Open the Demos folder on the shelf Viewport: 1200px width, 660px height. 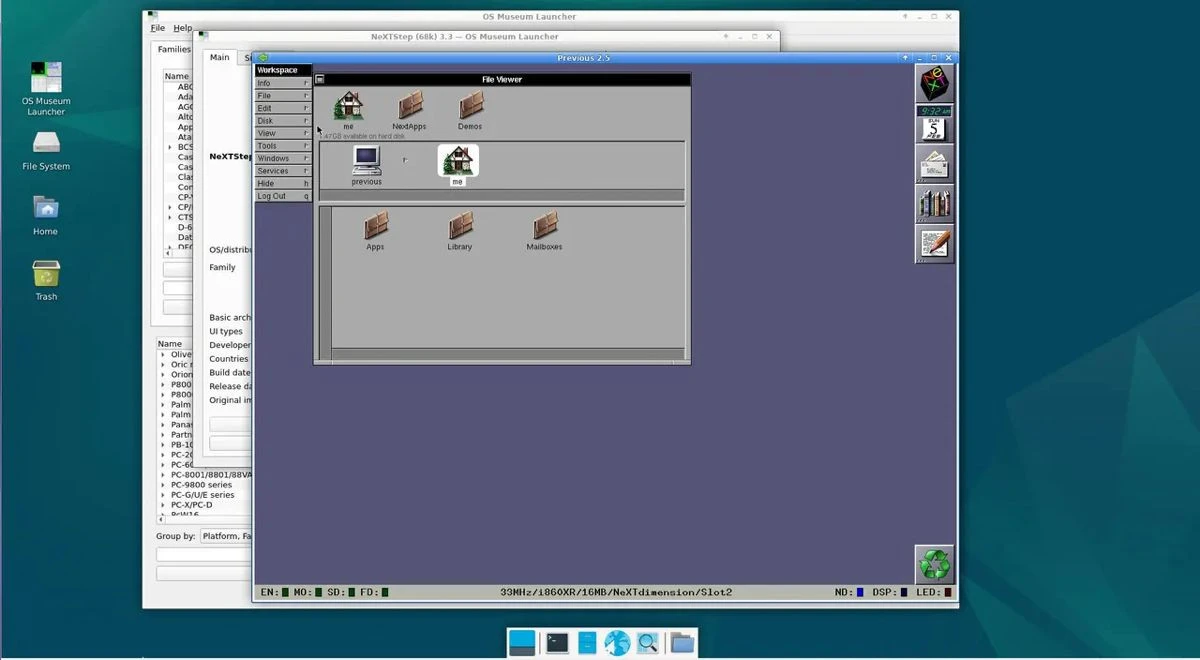click(470, 110)
